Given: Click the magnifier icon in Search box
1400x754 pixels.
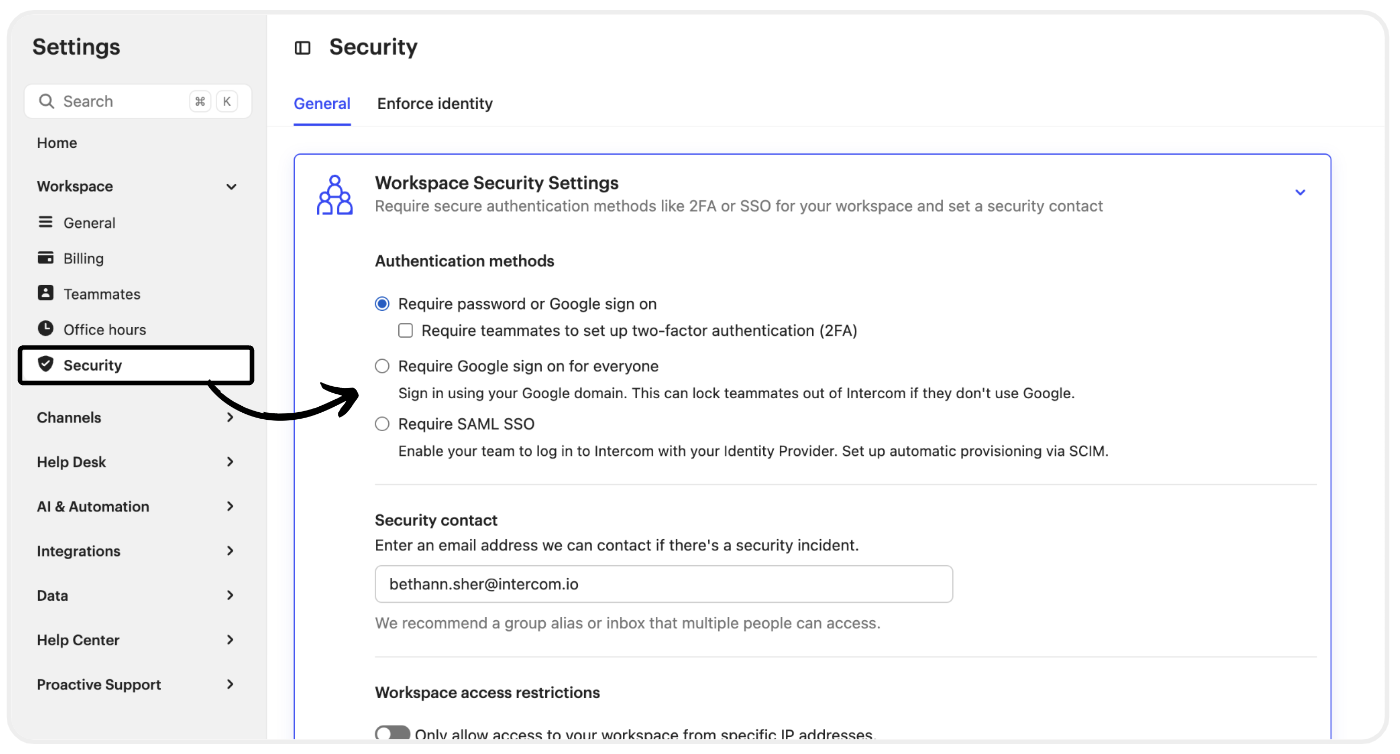Looking at the screenshot, I should click(46, 101).
